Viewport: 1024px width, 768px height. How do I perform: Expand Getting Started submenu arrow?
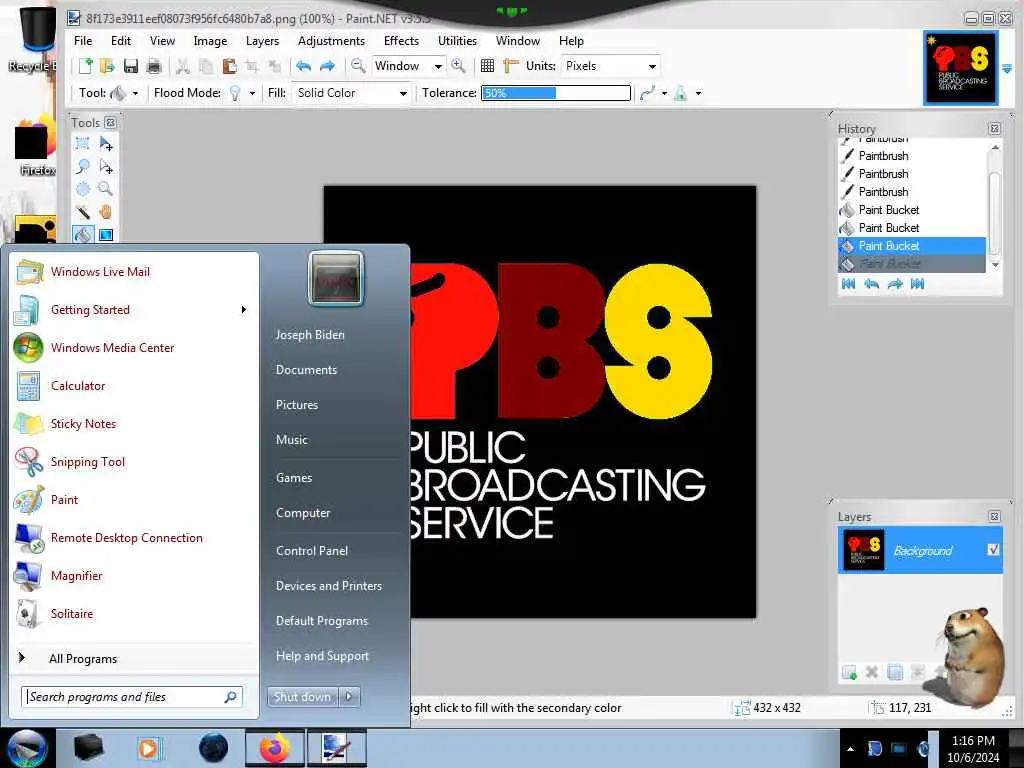[244, 310]
